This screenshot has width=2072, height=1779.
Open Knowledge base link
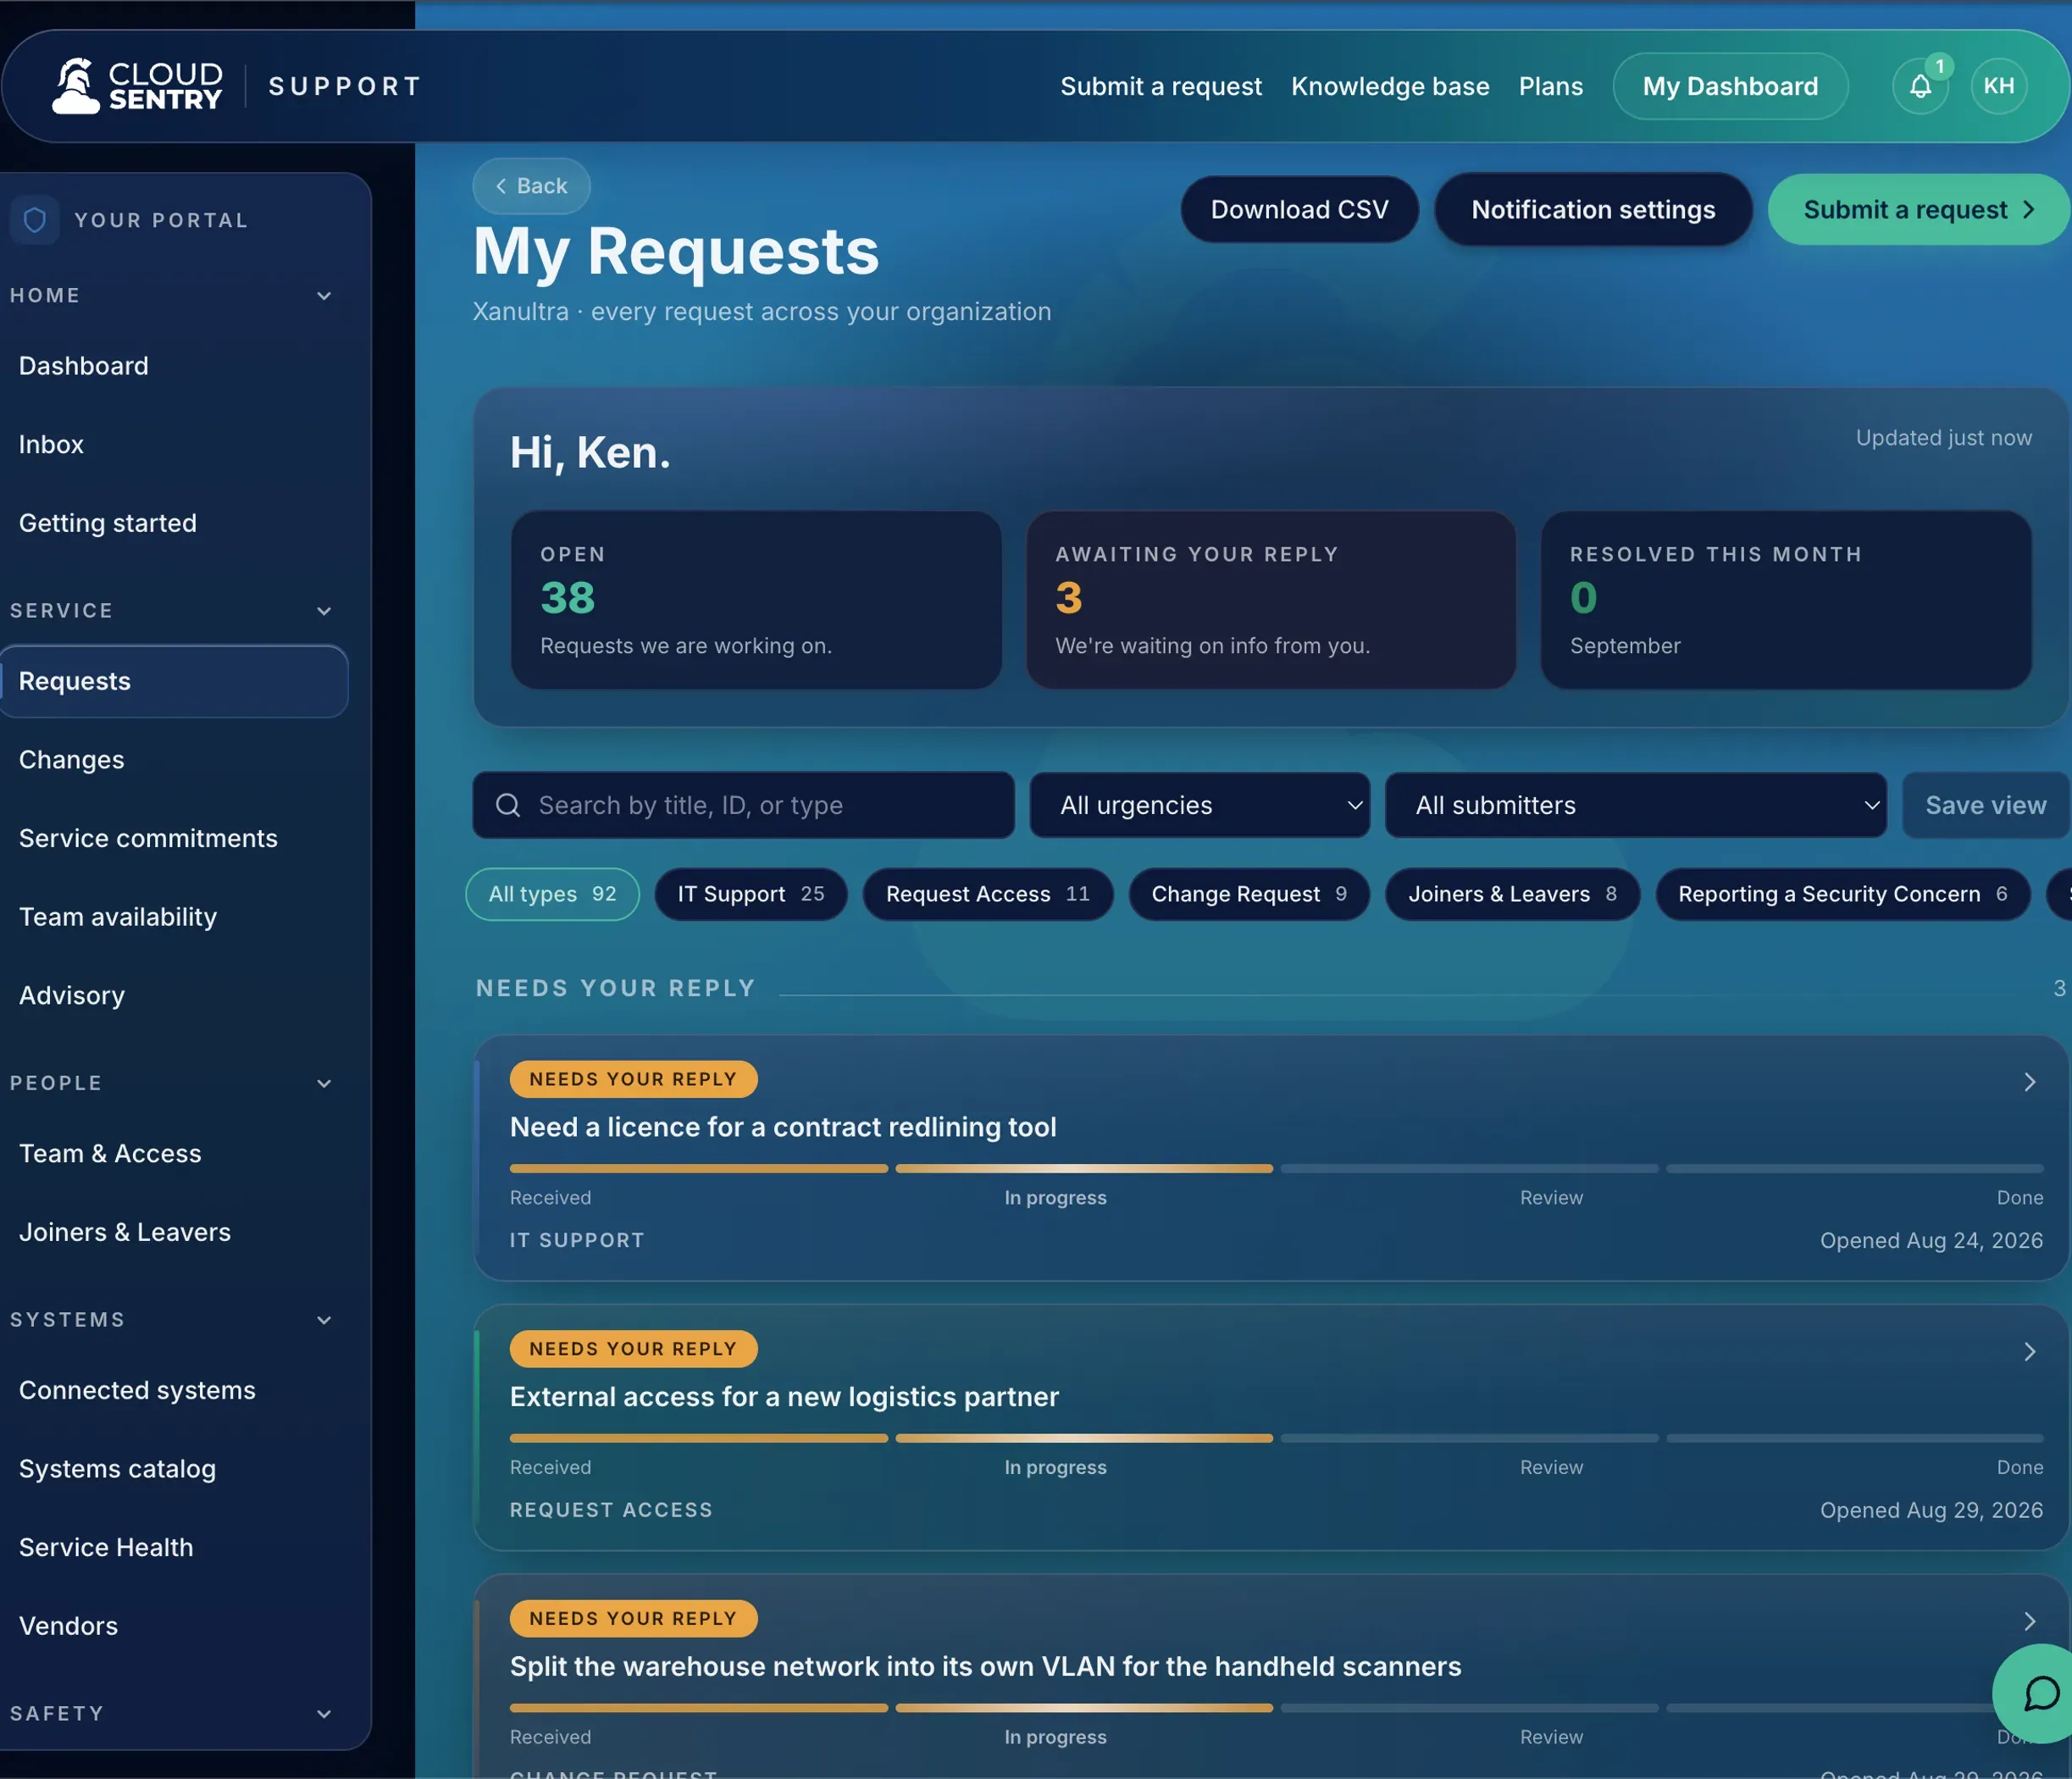(1390, 86)
